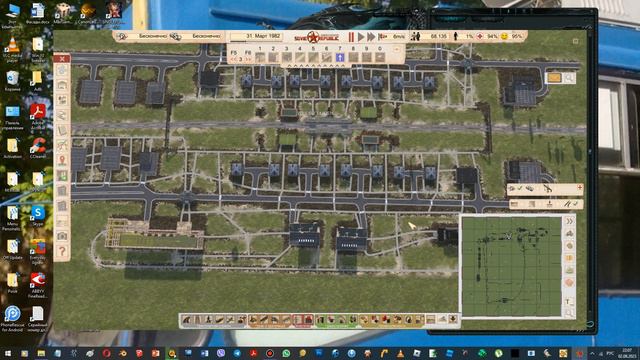The image size is (640, 360).
Task: Set game speed to normal play
Action: [x=361, y=37]
